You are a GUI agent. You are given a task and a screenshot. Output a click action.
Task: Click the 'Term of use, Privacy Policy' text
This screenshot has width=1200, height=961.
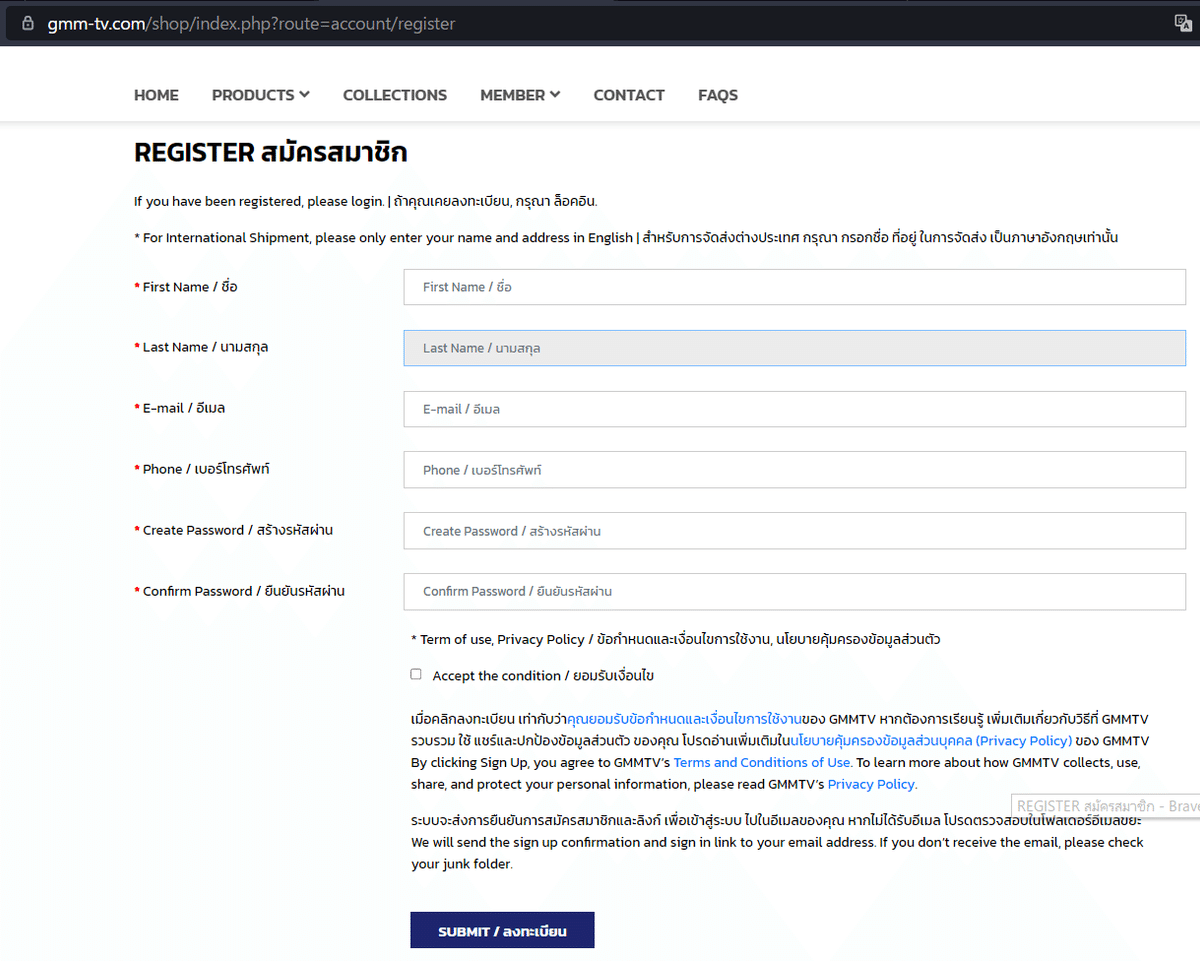[x=676, y=639]
